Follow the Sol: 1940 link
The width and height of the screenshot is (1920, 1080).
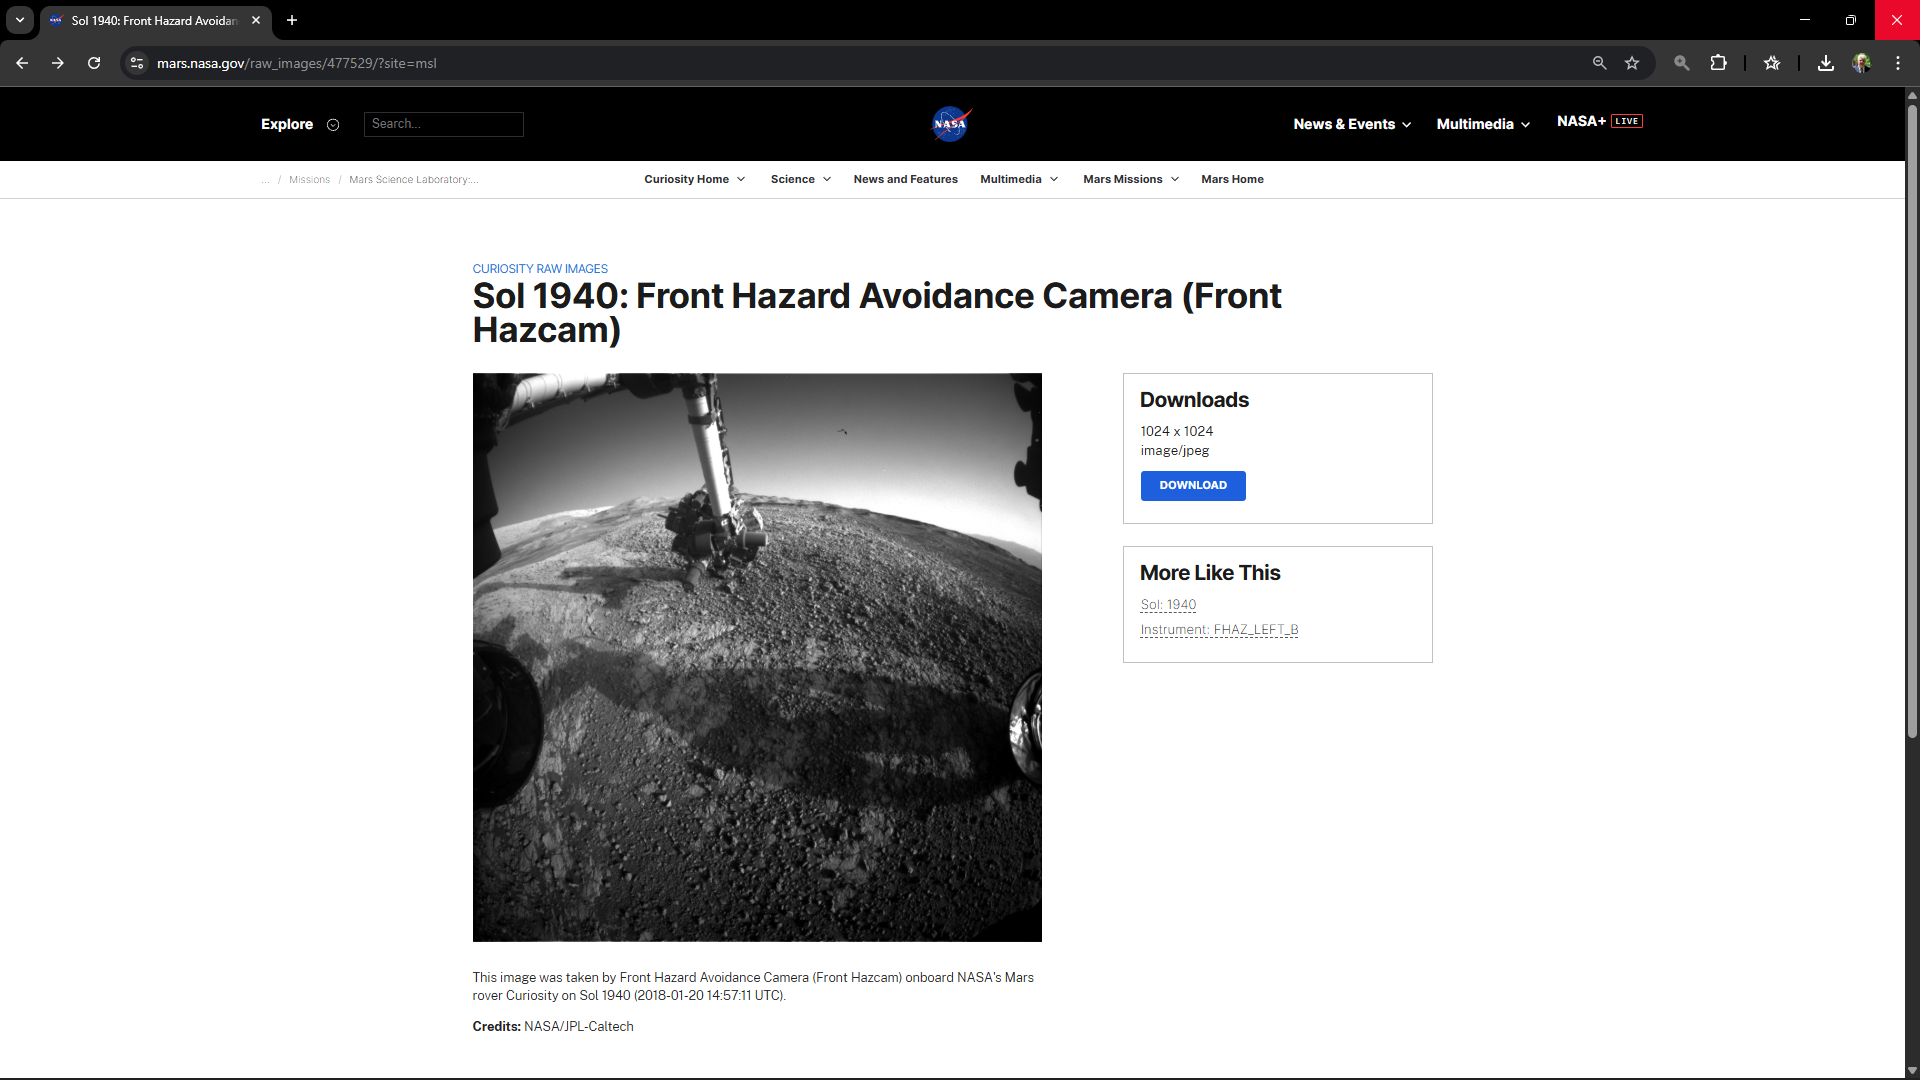pyautogui.click(x=1168, y=605)
